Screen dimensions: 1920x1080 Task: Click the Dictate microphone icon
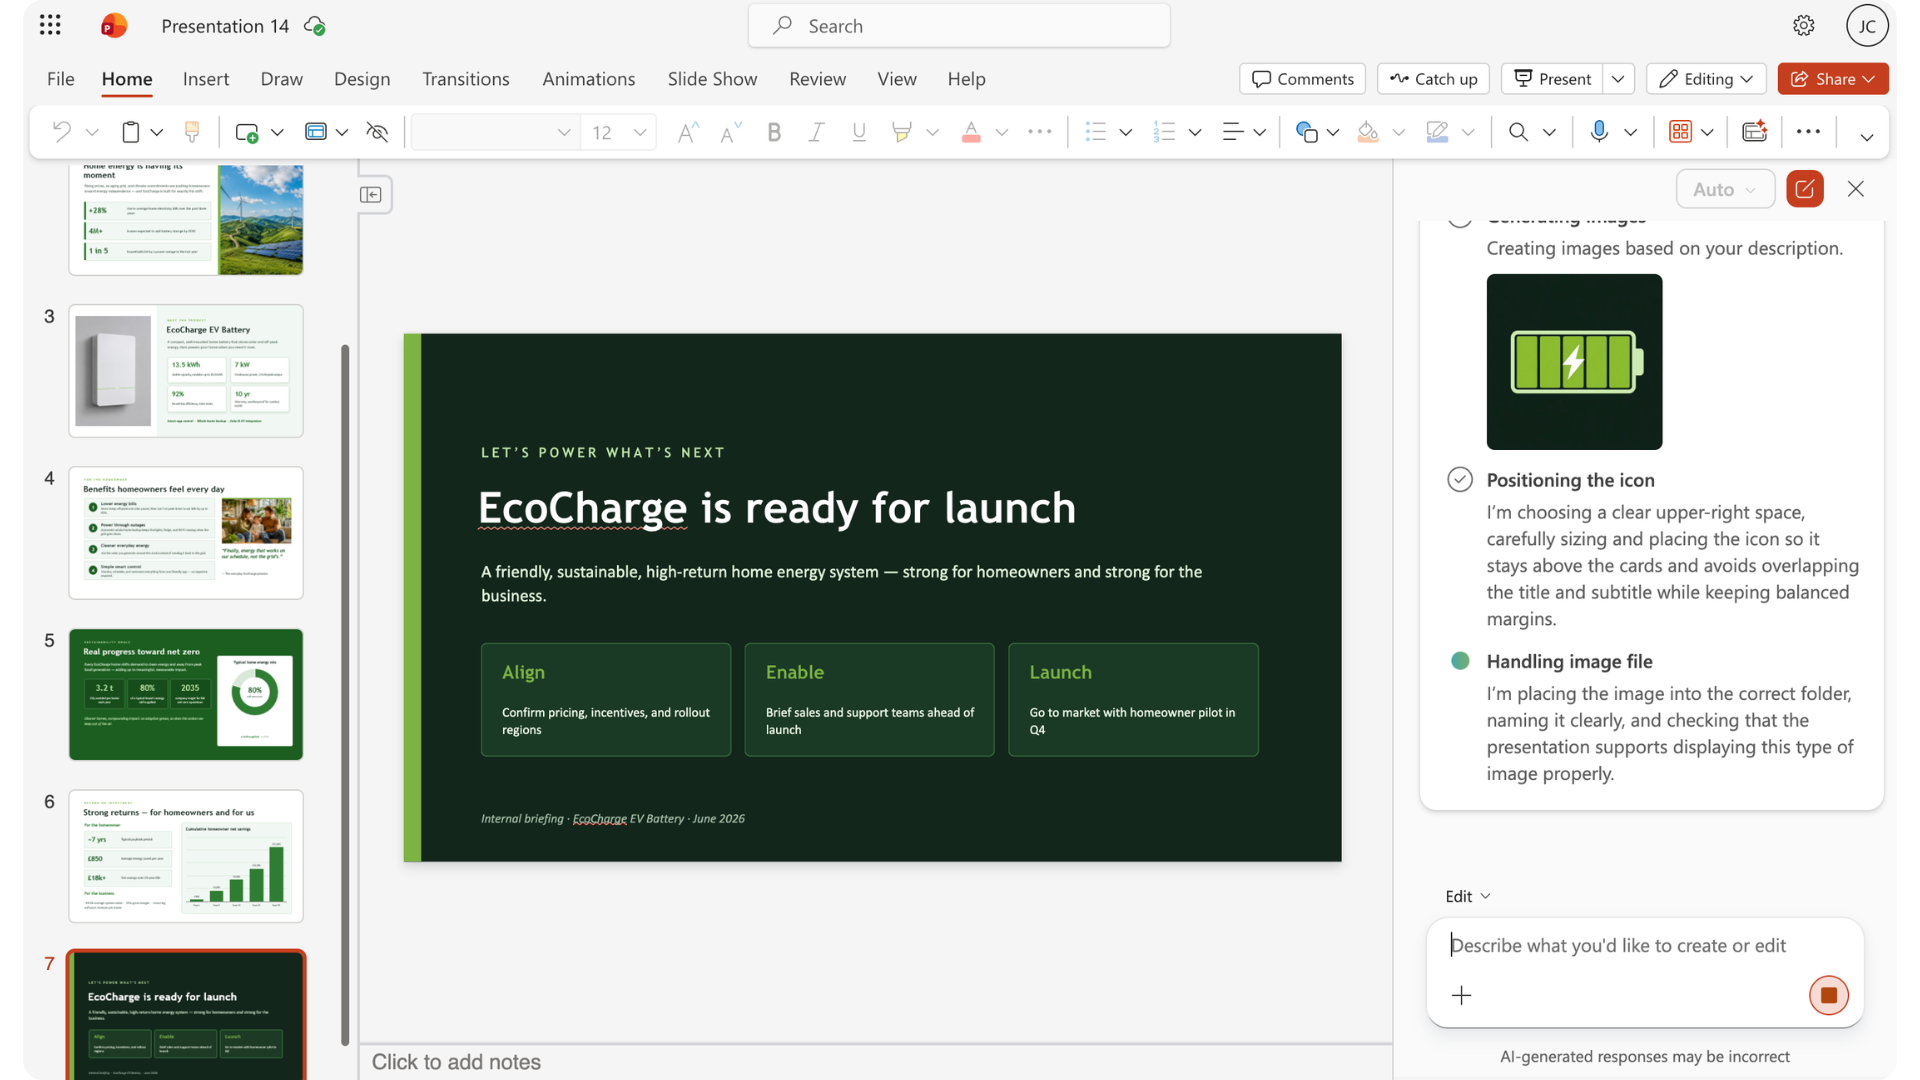coord(1599,132)
